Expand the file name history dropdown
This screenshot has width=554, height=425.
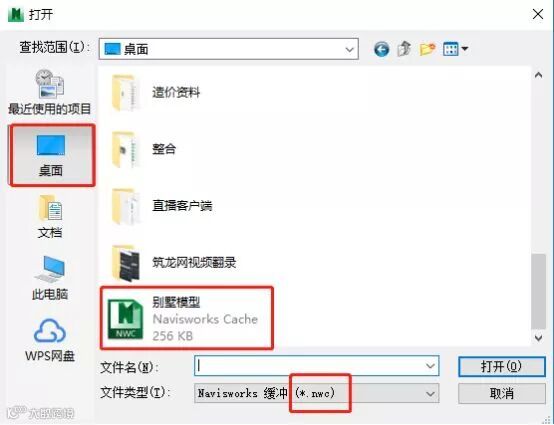pyautogui.click(x=430, y=366)
